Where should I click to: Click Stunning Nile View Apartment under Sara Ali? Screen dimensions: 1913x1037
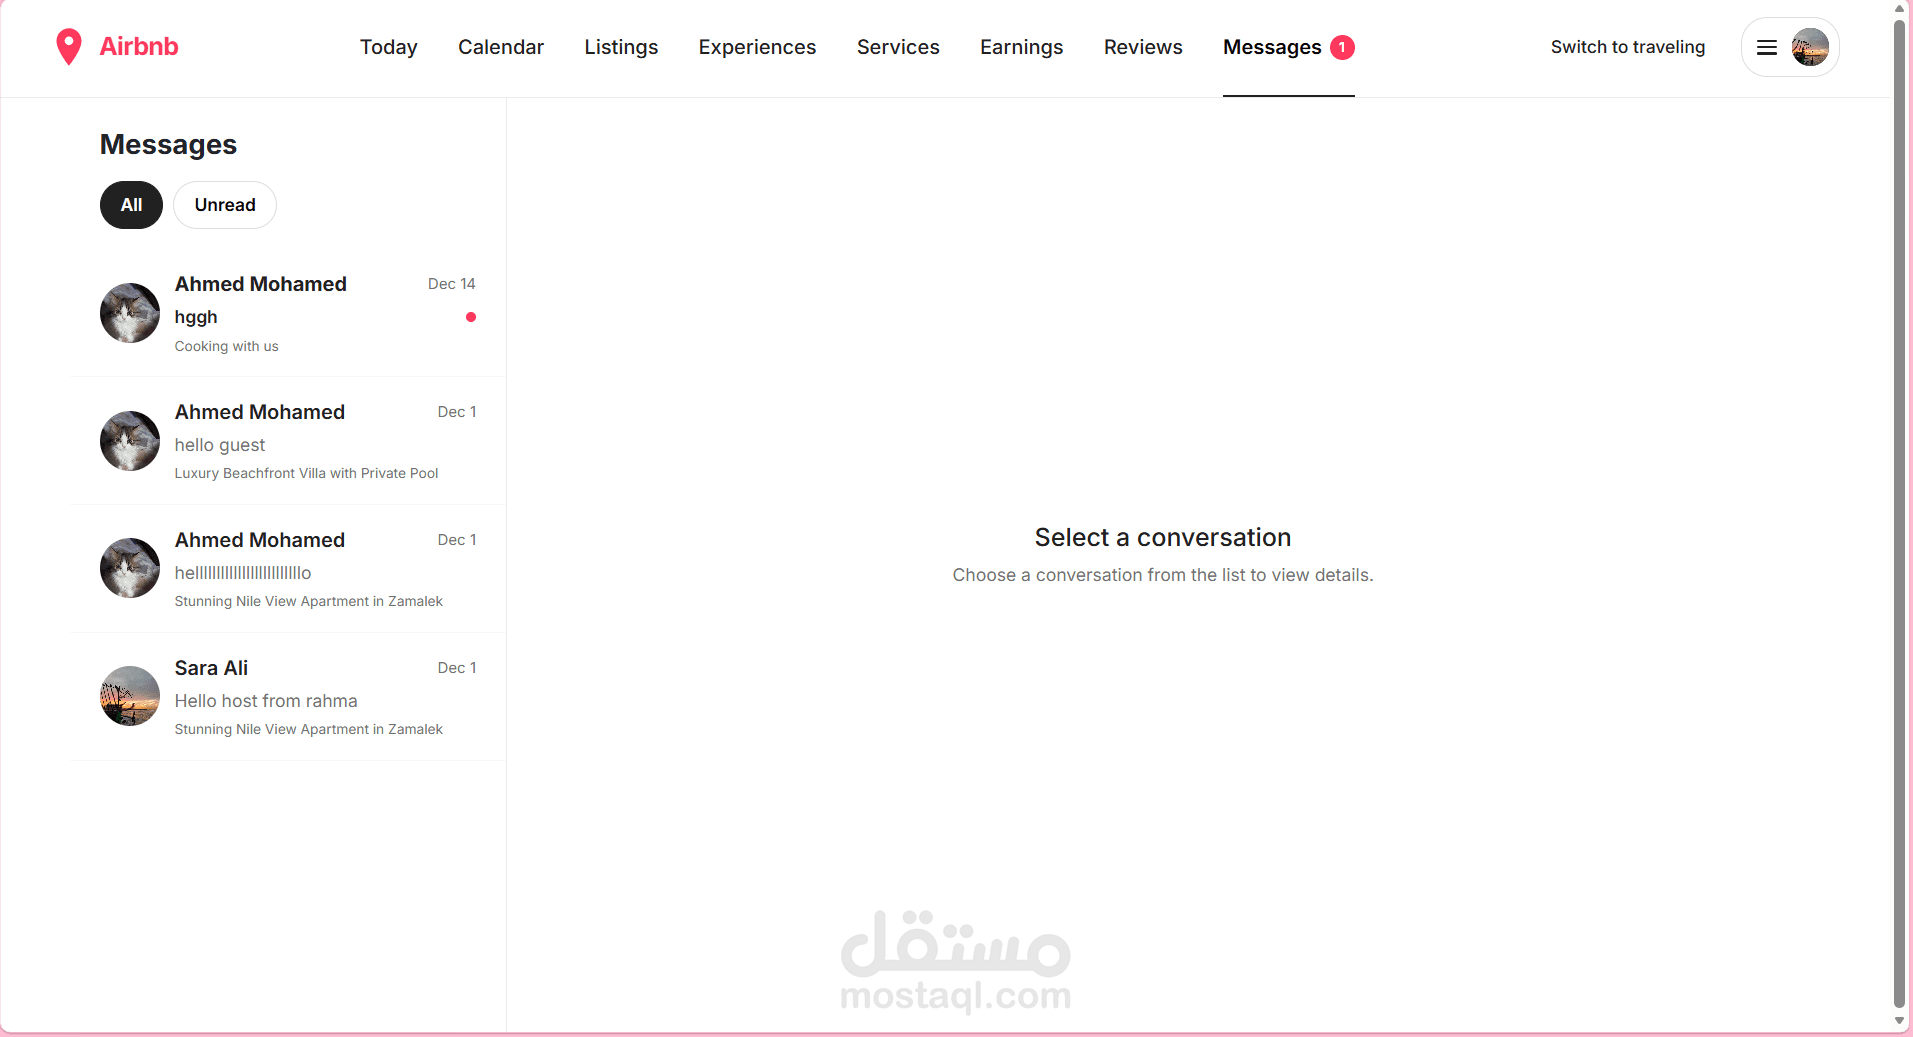pos(309,729)
